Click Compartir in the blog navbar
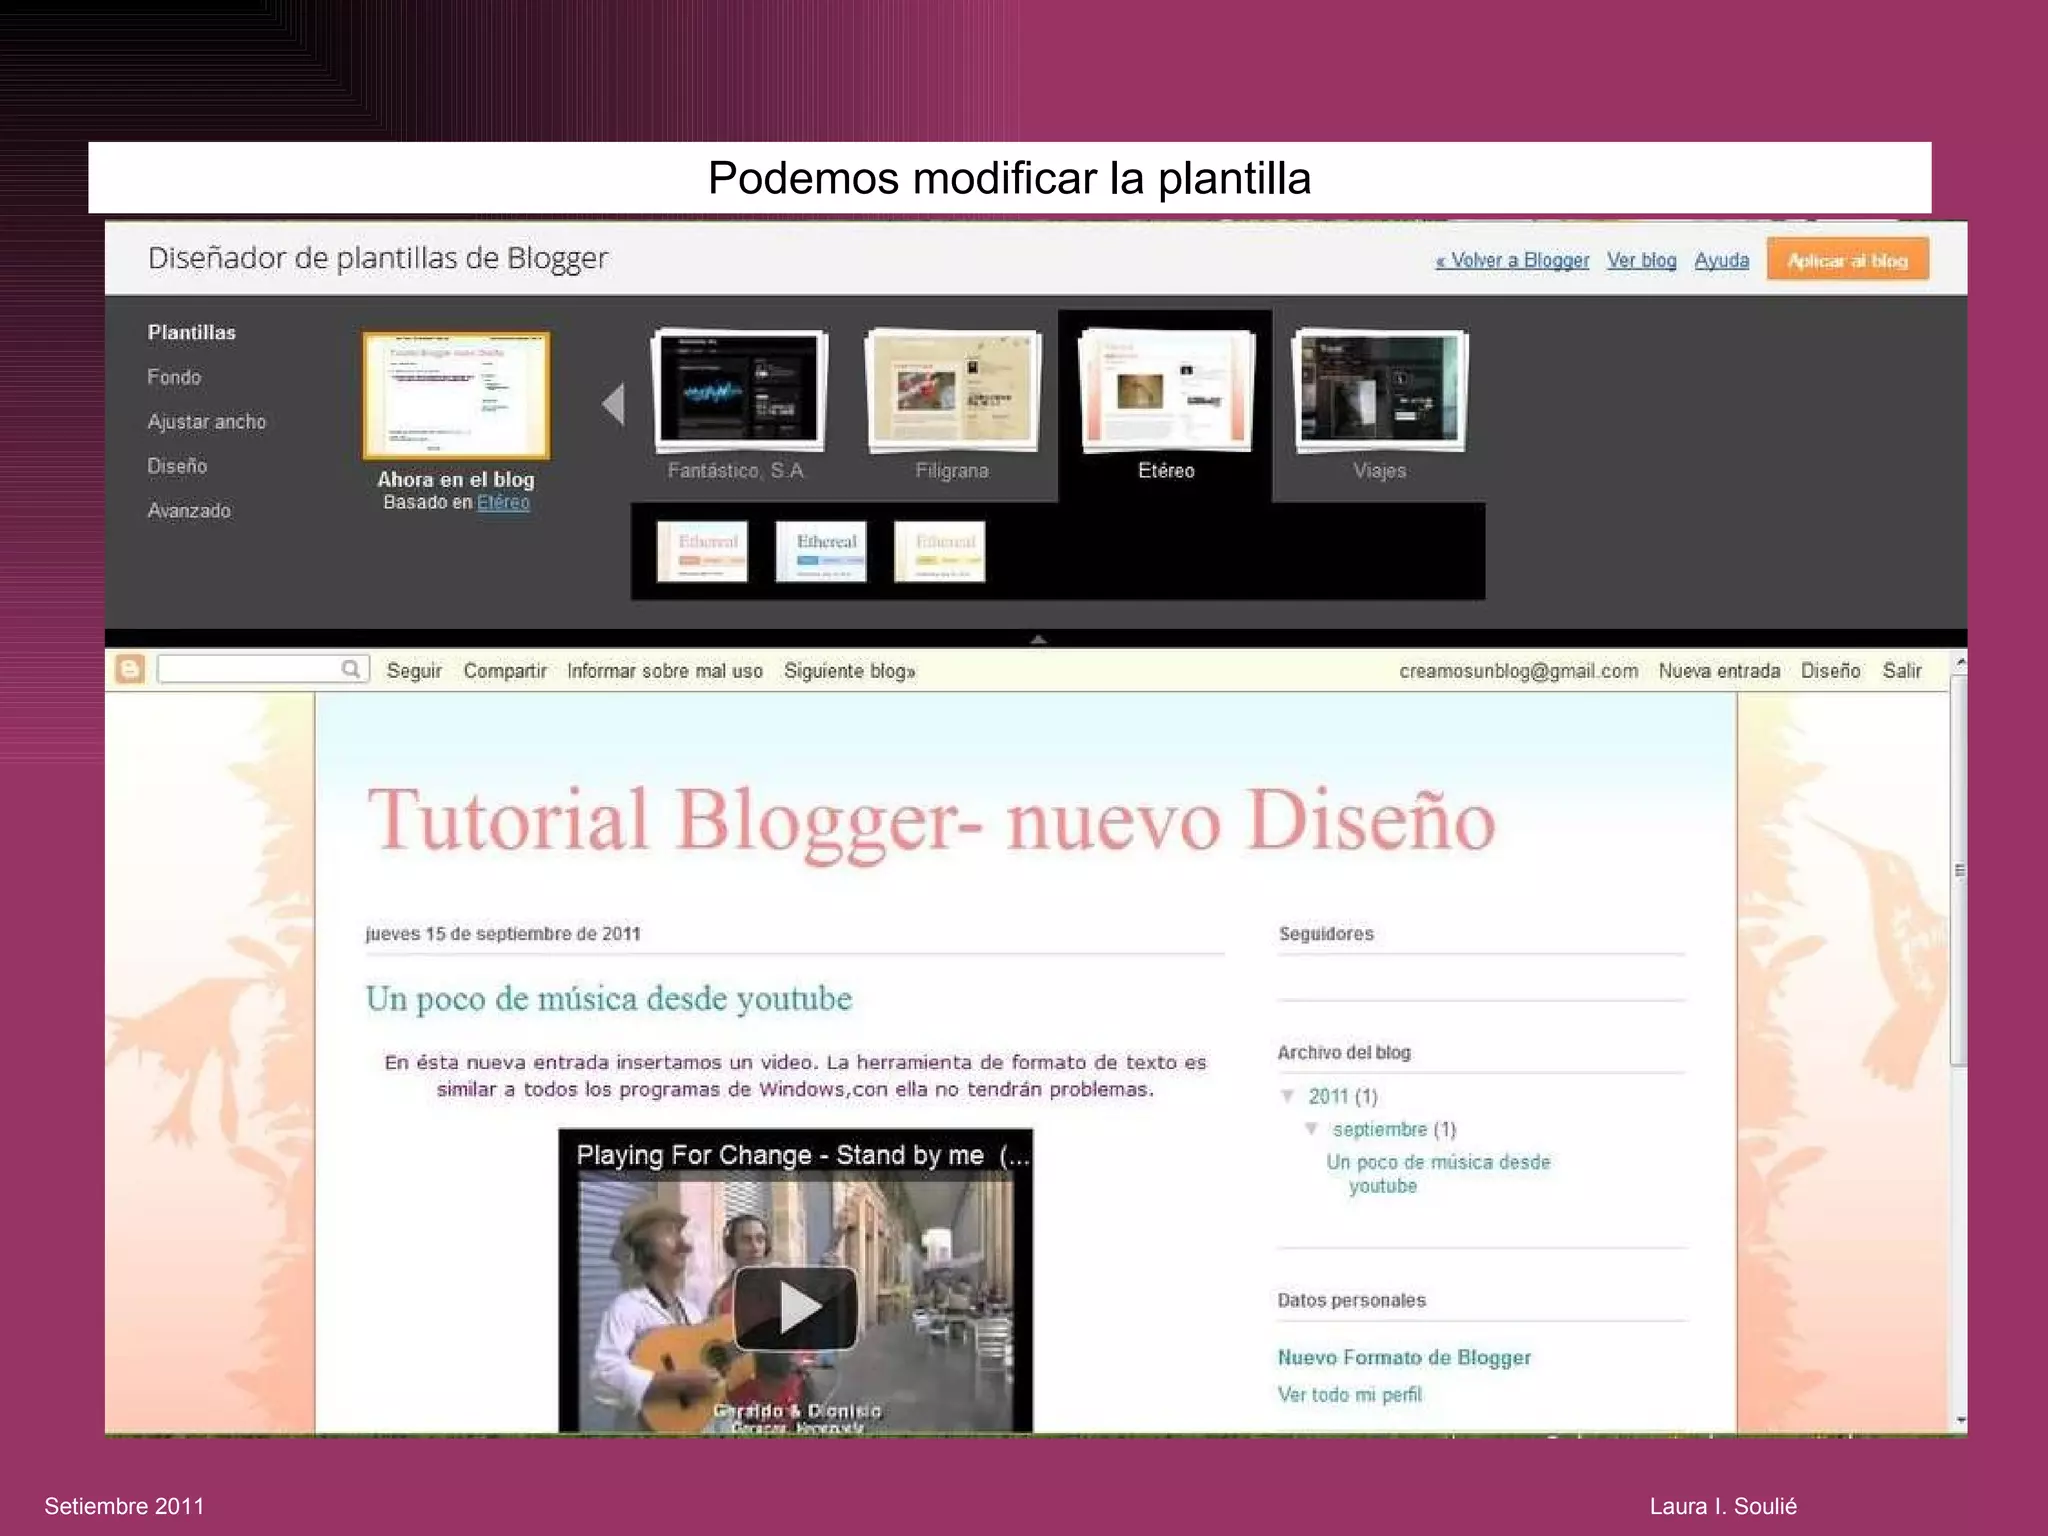This screenshot has height=1536, width=2048. 505,671
